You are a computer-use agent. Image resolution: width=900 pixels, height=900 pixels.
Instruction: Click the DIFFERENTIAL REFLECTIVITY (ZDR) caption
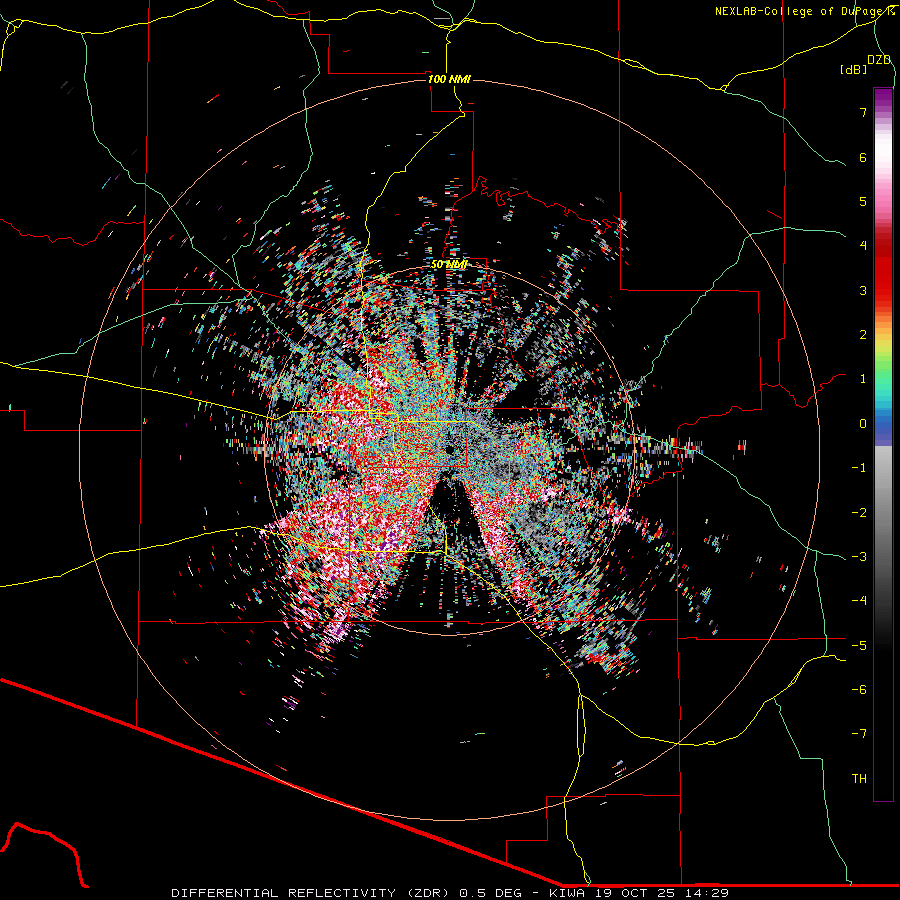pyautogui.click(x=312, y=893)
